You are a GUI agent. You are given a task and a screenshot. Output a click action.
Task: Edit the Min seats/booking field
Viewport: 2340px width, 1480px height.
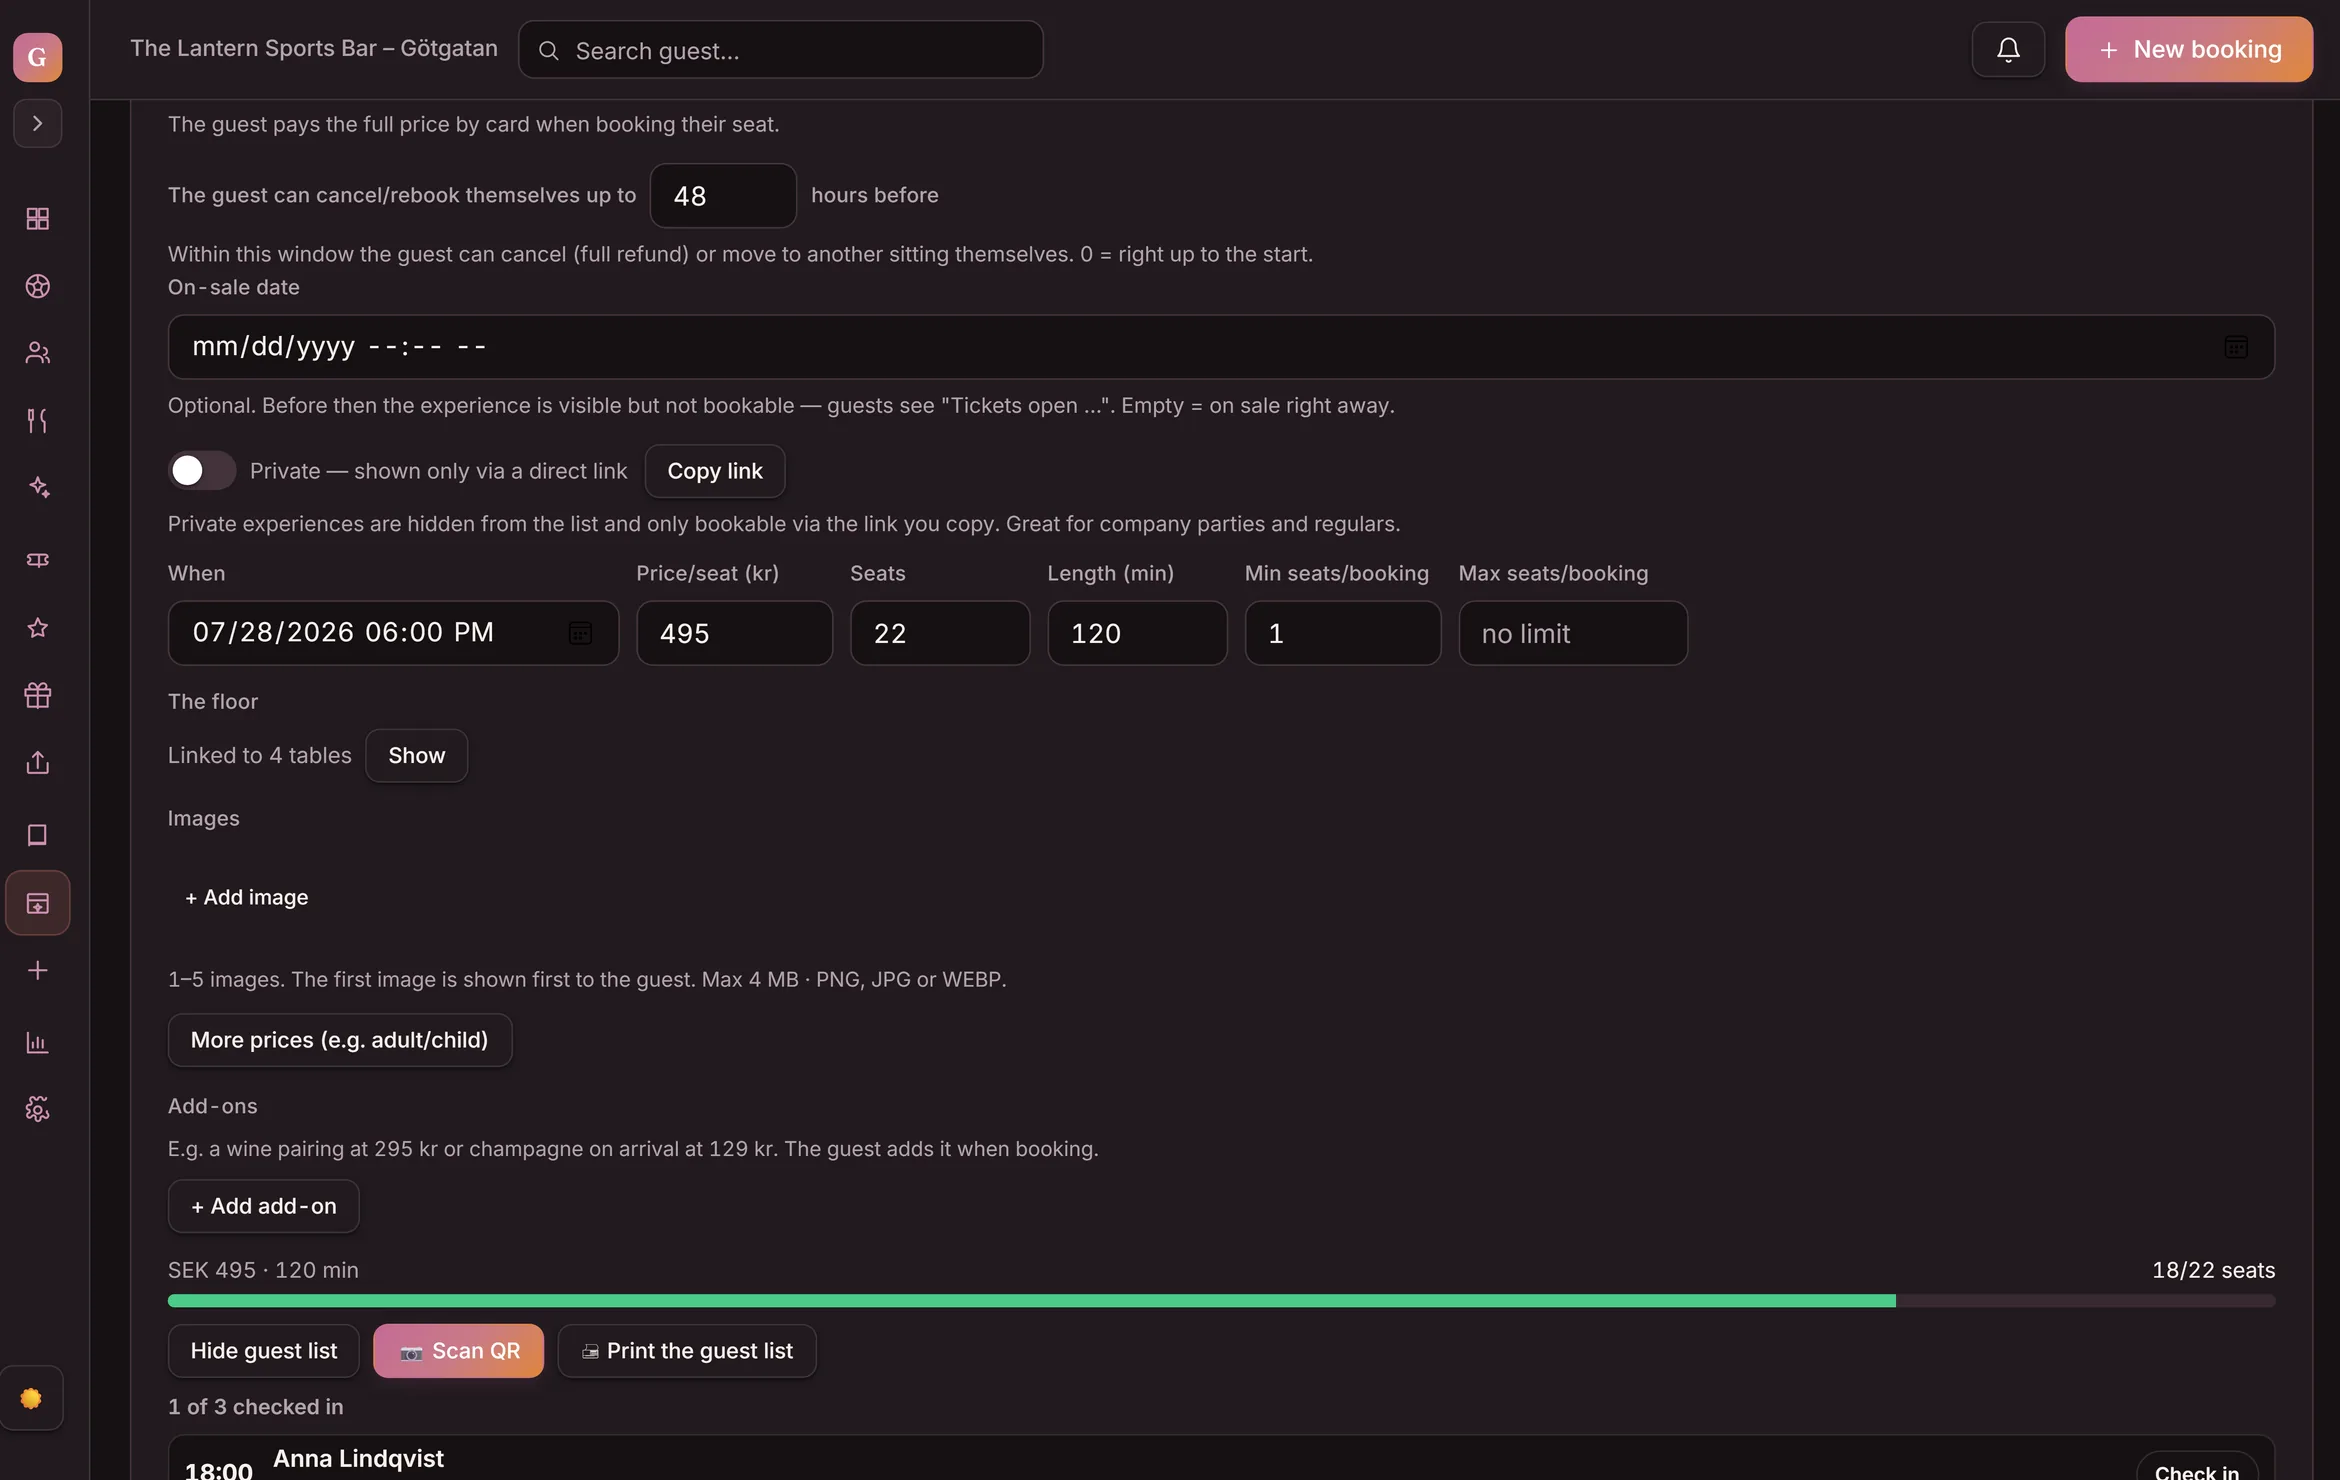point(1342,633)
